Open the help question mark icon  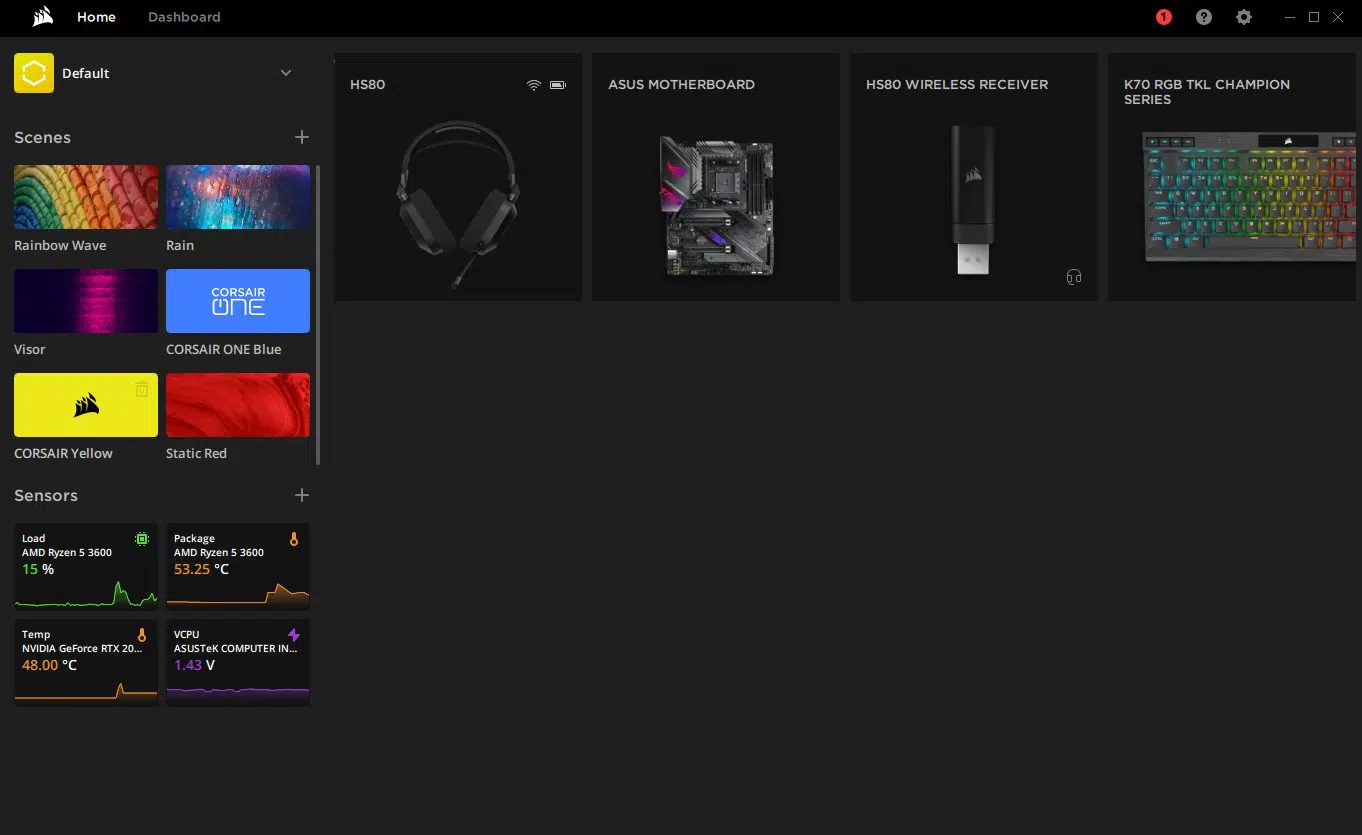(1204, 17)
